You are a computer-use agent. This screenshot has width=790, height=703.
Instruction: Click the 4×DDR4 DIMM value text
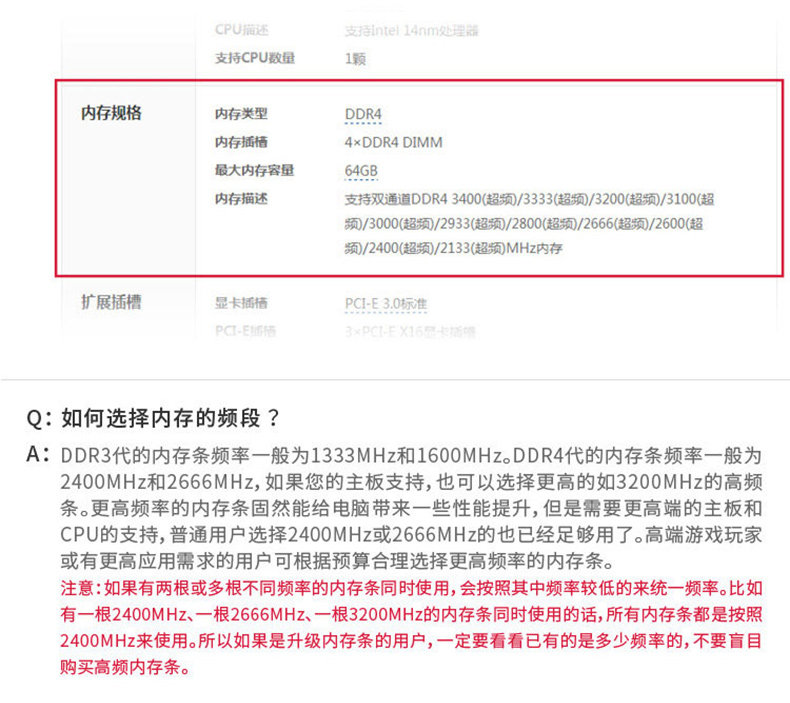point(393,143)
